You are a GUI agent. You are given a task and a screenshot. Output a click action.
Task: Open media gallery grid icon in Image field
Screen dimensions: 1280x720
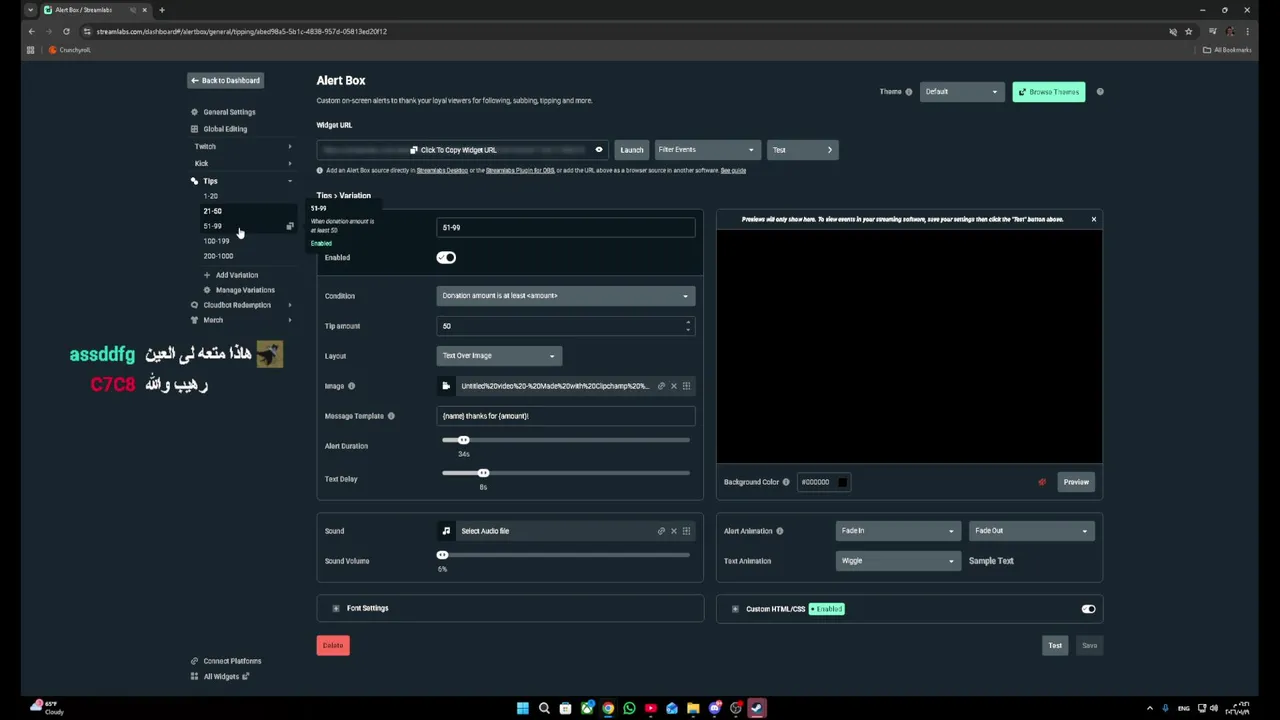686,386
